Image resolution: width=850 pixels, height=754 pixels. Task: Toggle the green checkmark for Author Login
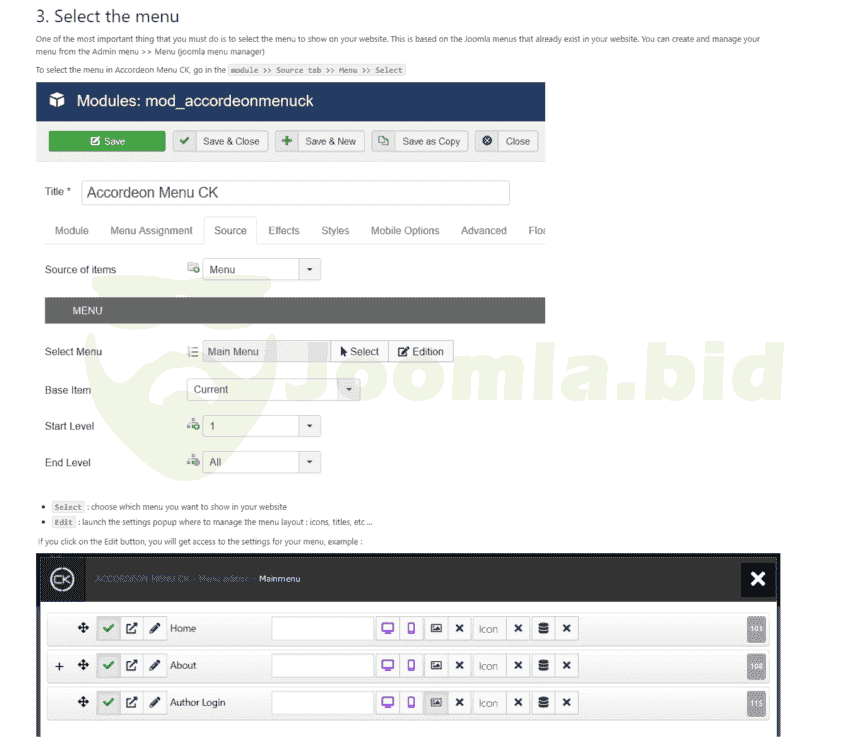pos(108,703)
